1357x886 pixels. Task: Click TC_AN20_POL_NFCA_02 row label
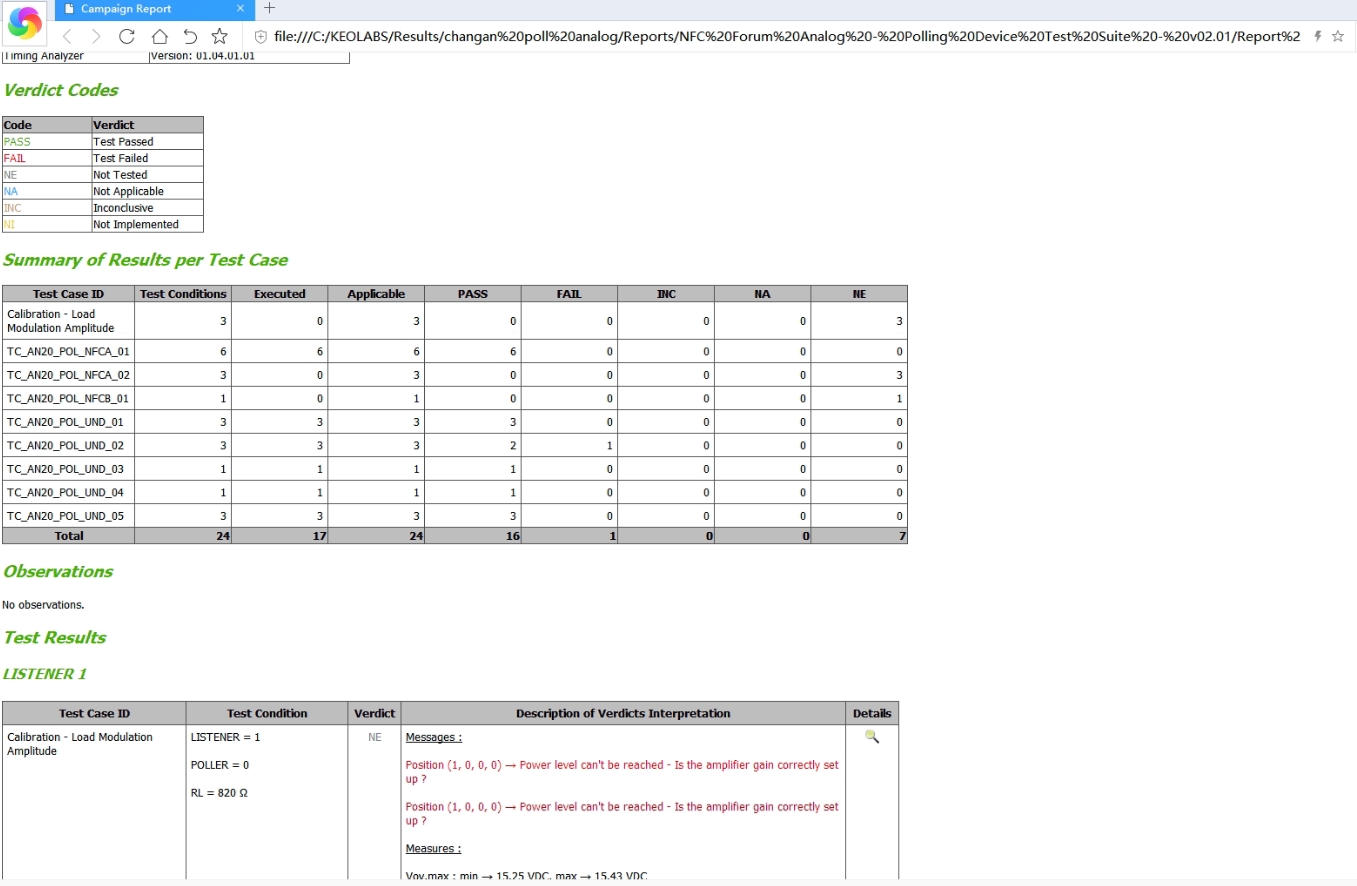pos(68,375)
